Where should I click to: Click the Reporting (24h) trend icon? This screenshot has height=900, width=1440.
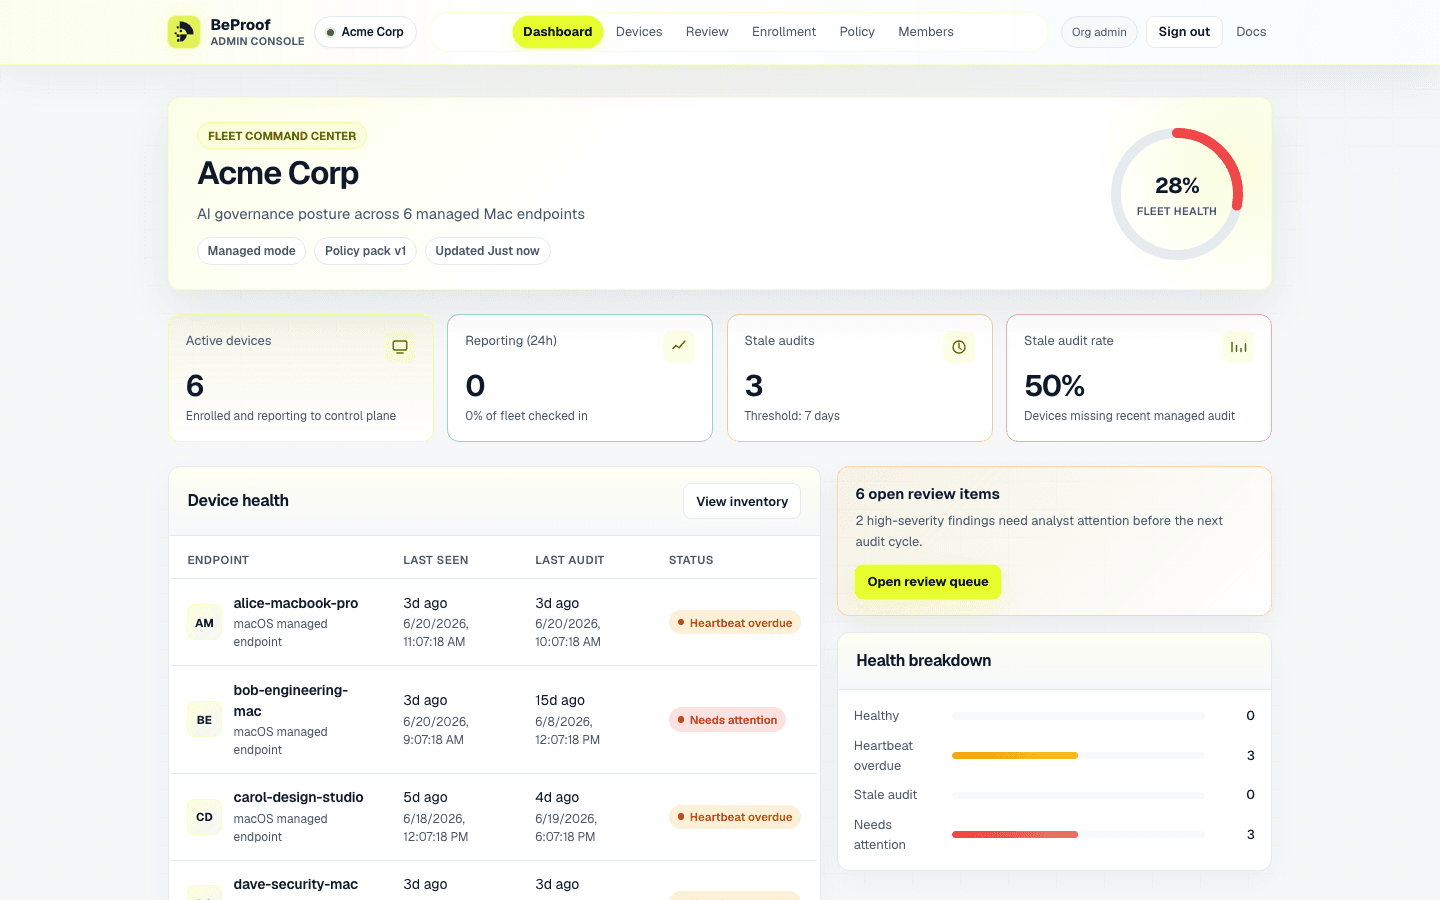679,346
